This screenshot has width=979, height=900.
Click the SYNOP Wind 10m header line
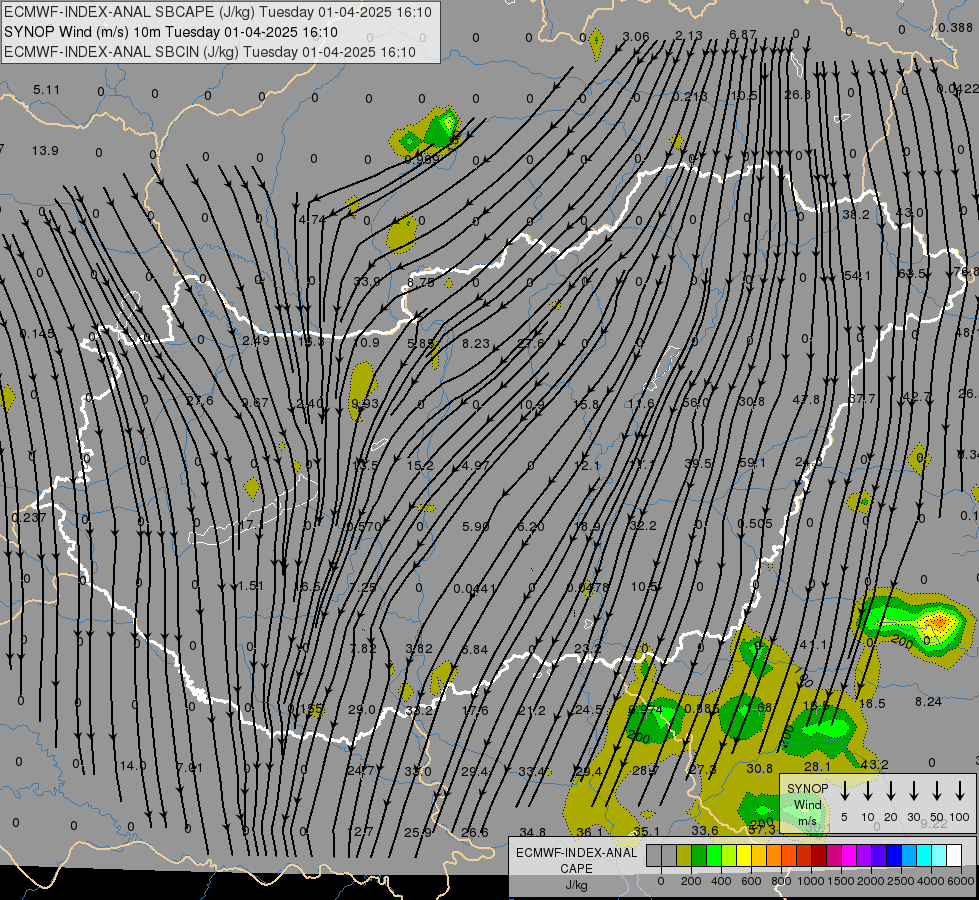pos(170,32)
